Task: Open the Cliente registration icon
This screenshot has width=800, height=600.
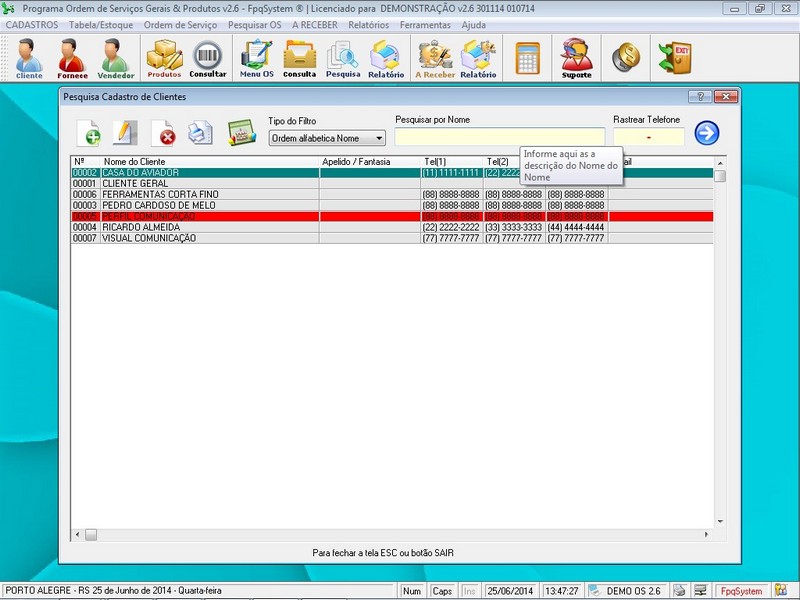Action: click(x=29, y=59)
